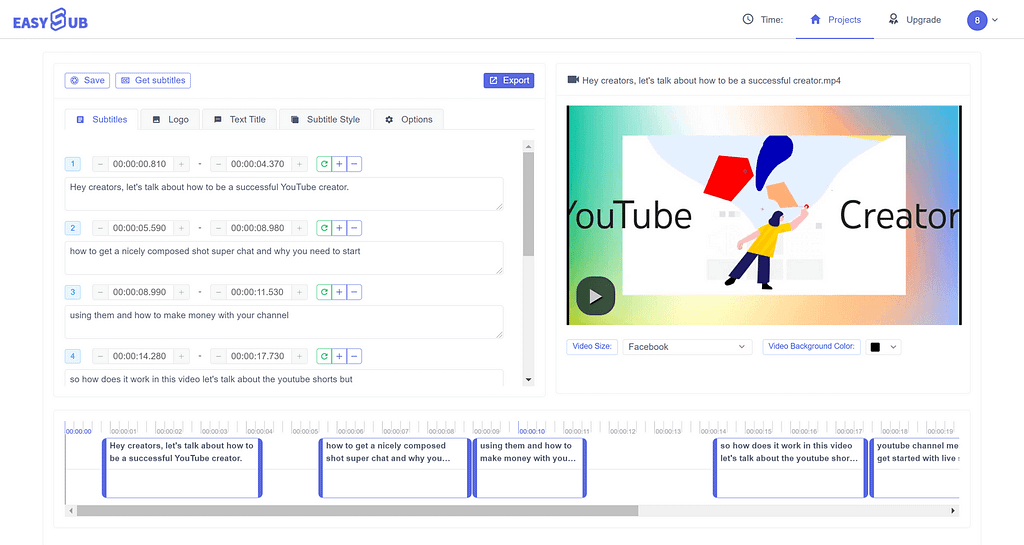Click the black video background color swatch
The width and height of the screenshot is (1024, 545).
click(x=875, y=347)
